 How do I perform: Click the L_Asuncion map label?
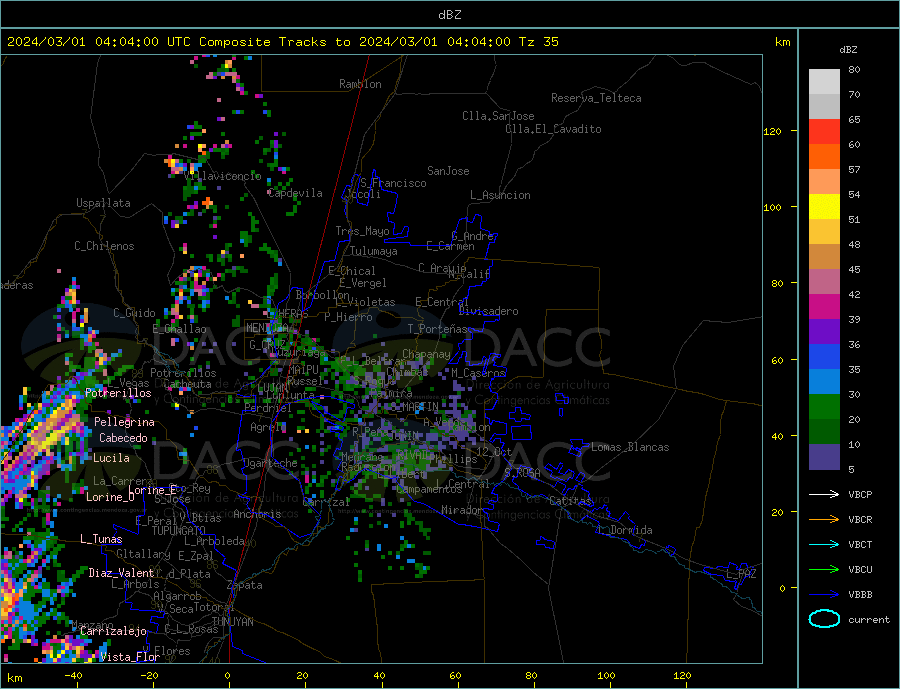click(x=500, y=195)
